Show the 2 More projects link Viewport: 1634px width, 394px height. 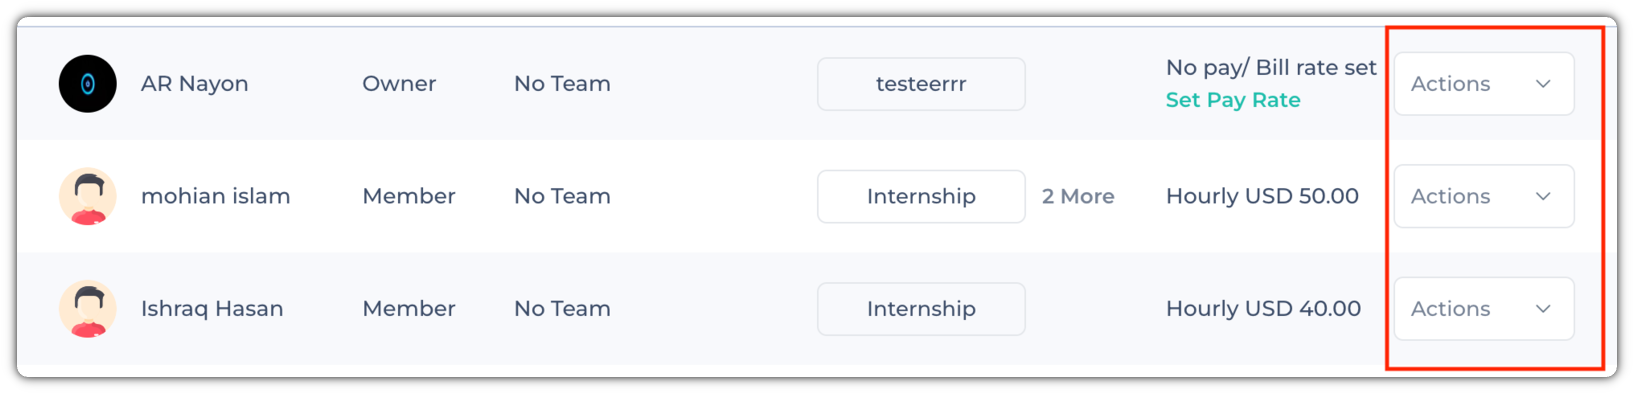1078,196
